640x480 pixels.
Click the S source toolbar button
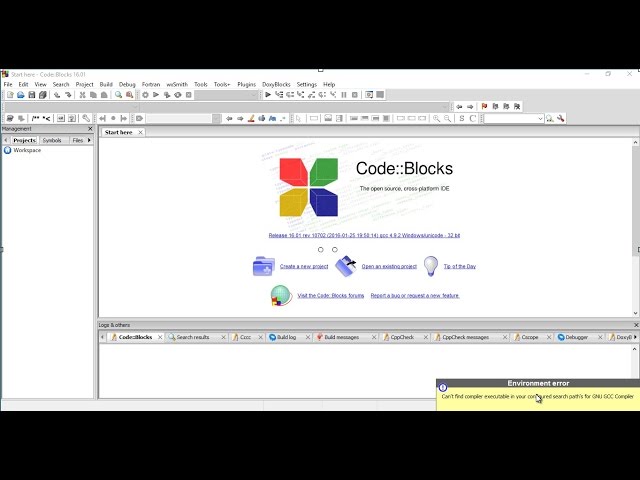tap(462, 118)
